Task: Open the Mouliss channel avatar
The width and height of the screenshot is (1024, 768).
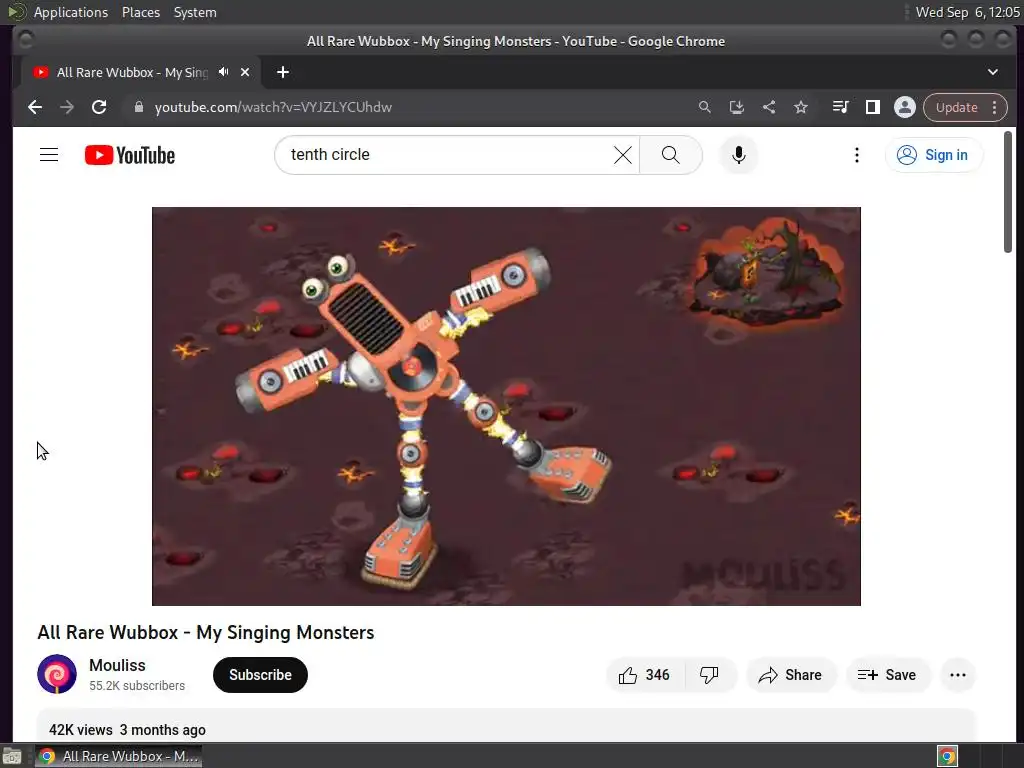Action: [57, 674]
